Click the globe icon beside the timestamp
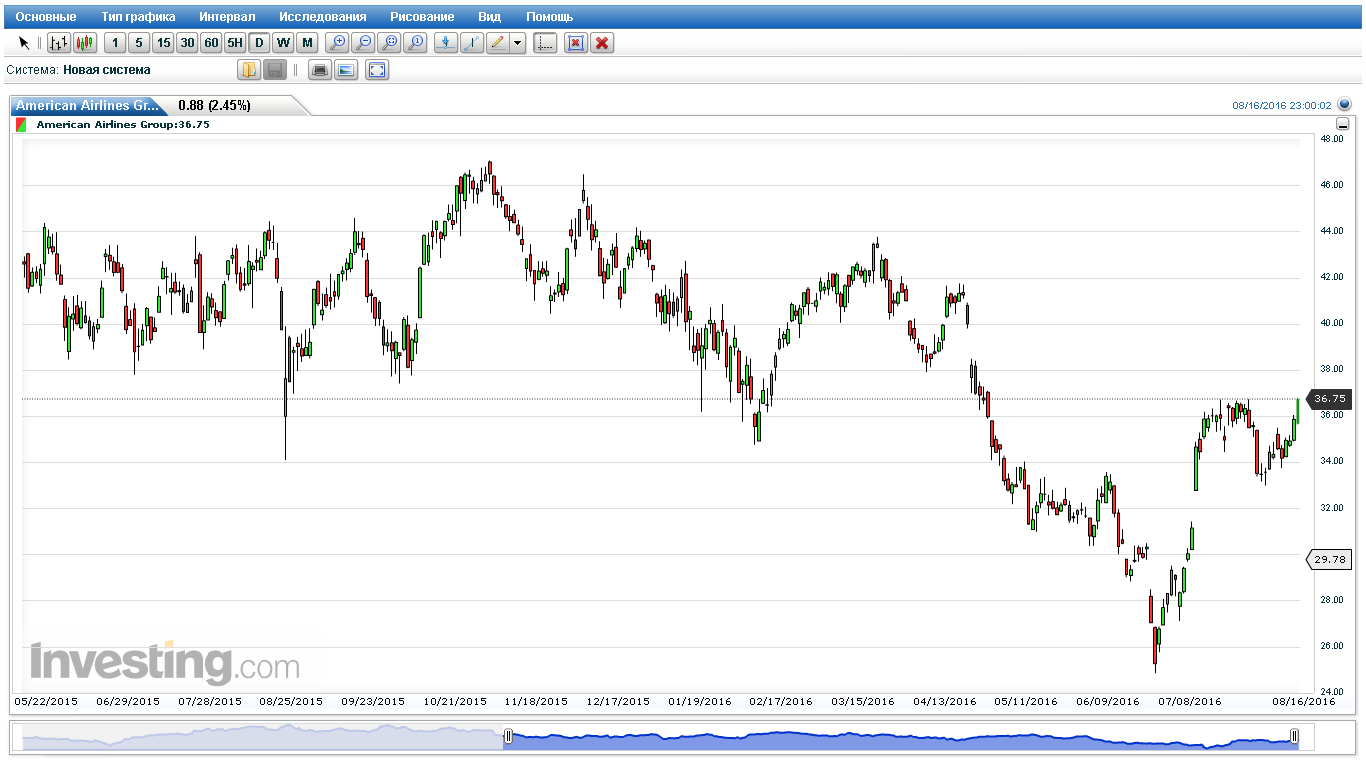 pyautogui.click(x=1344, y=104)
